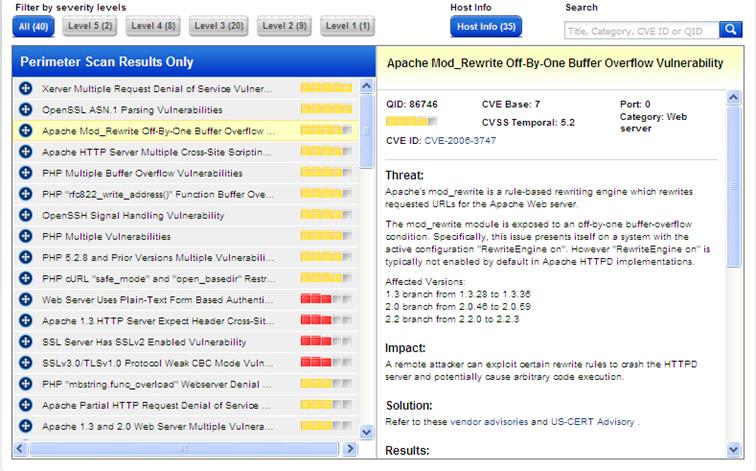Select OpenSSL ASN.1 Parsing Vulnerabilities title text
756x471 pixels.
coord(132,110)
